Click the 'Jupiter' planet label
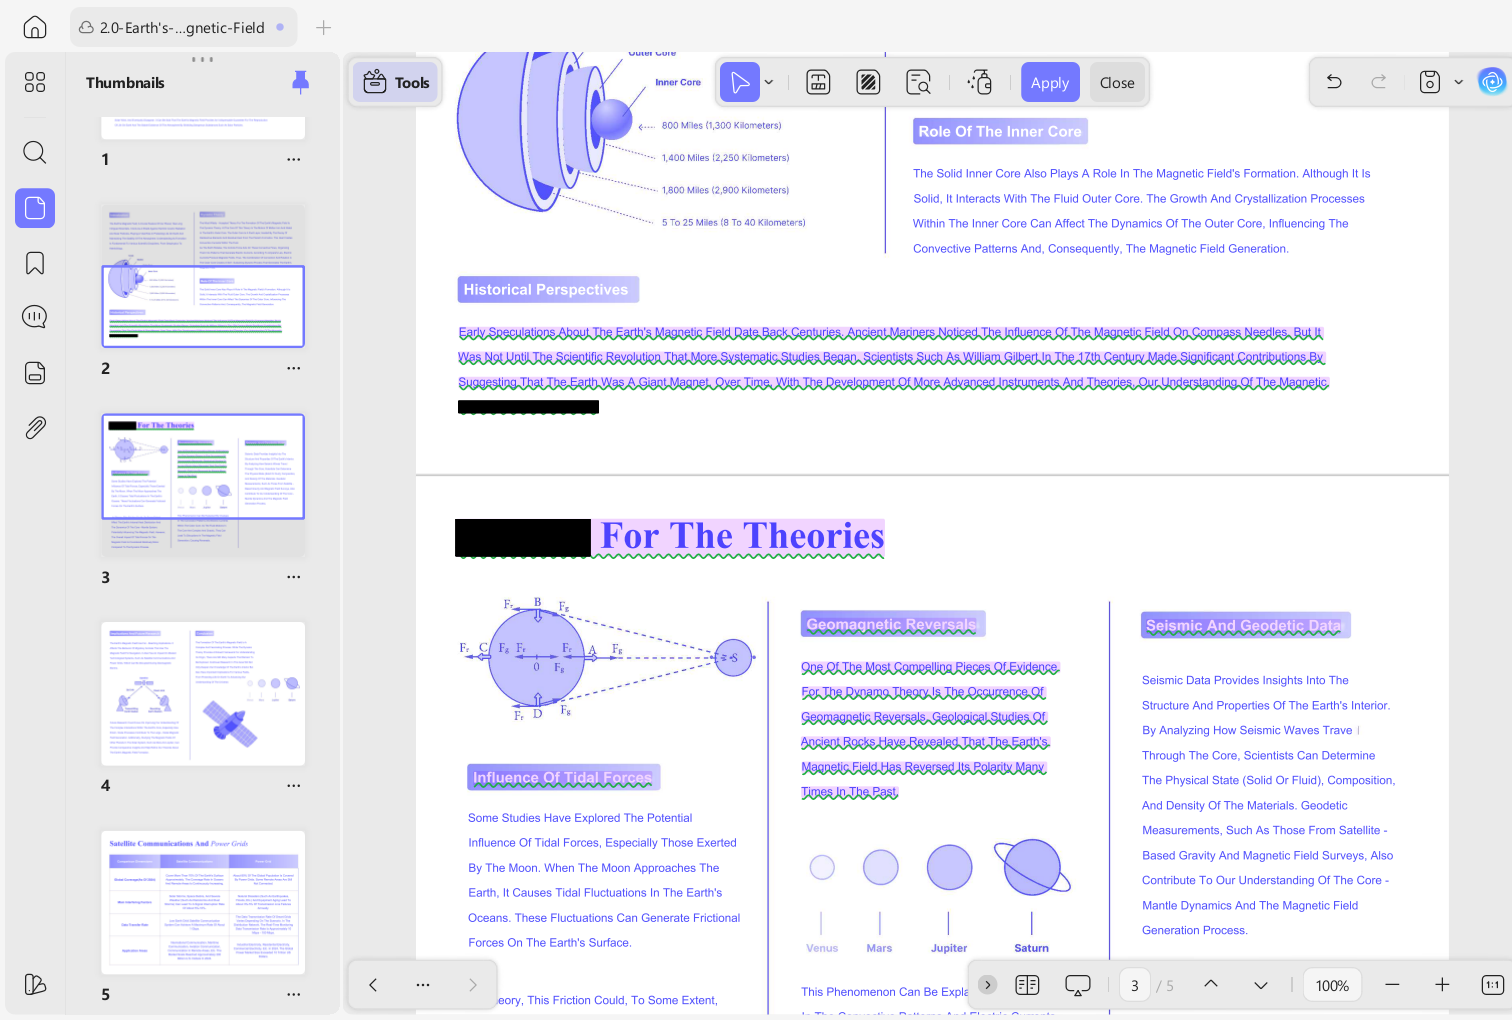The image size is (1512, 1020). pos(949,948)
